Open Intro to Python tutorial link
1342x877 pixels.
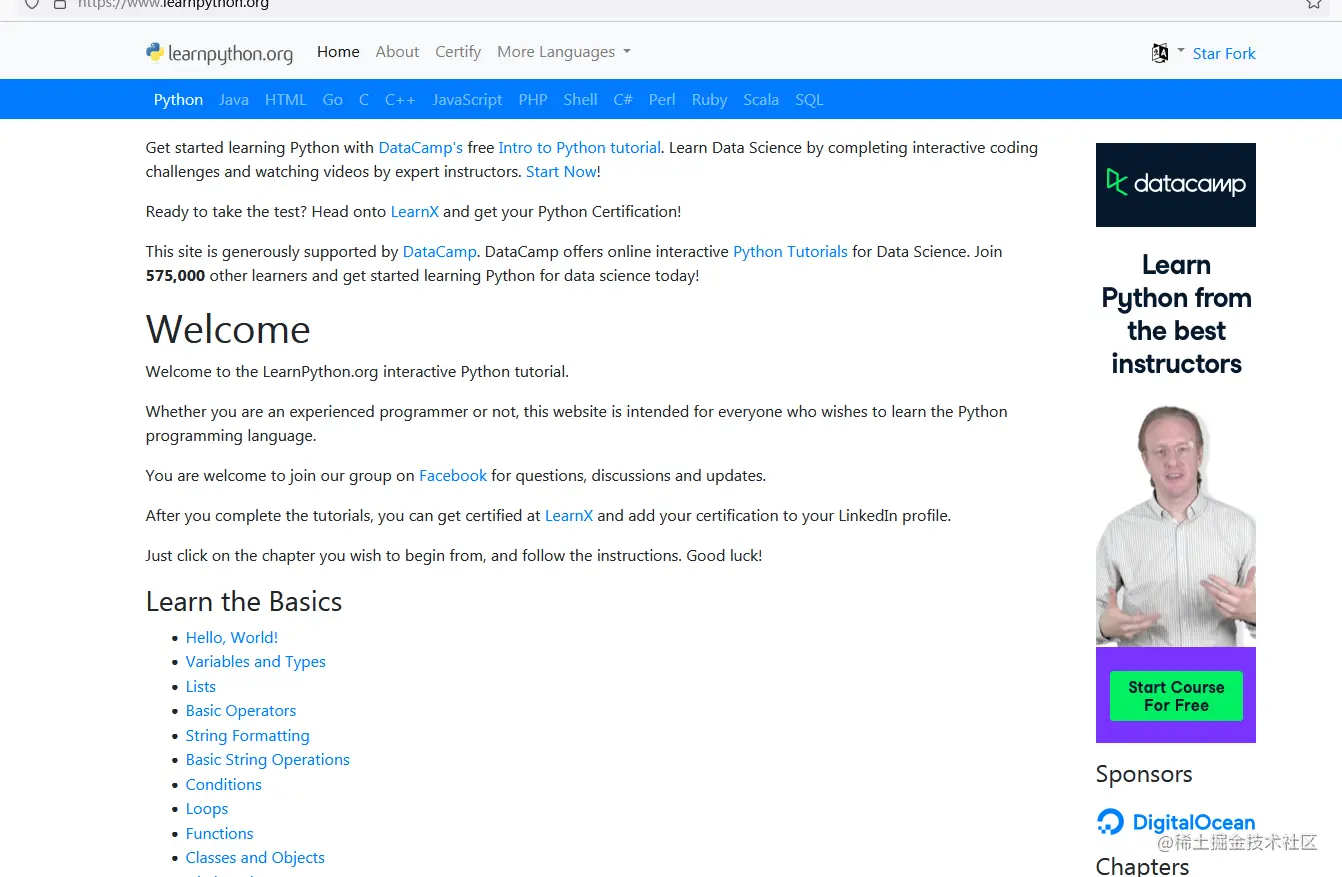click(580, 148)
